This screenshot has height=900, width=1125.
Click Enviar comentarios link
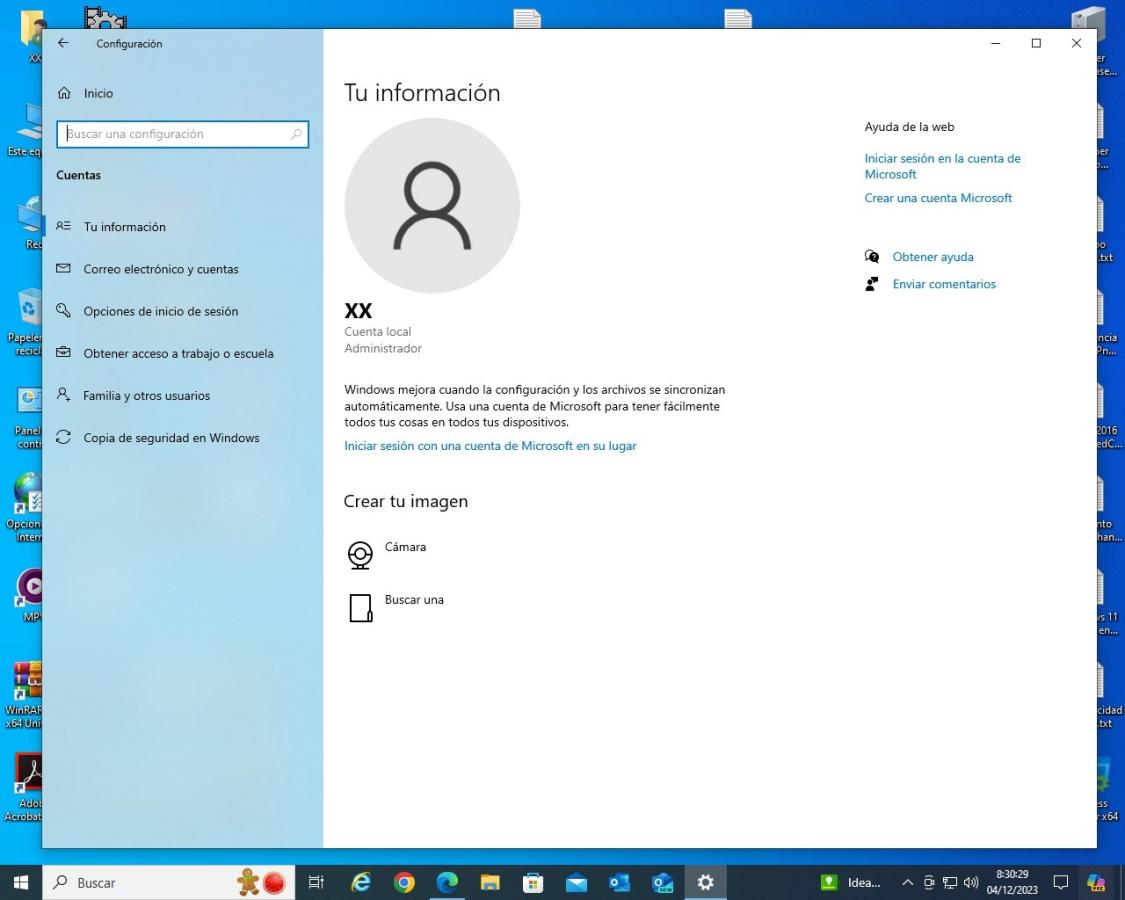[943, 284]
